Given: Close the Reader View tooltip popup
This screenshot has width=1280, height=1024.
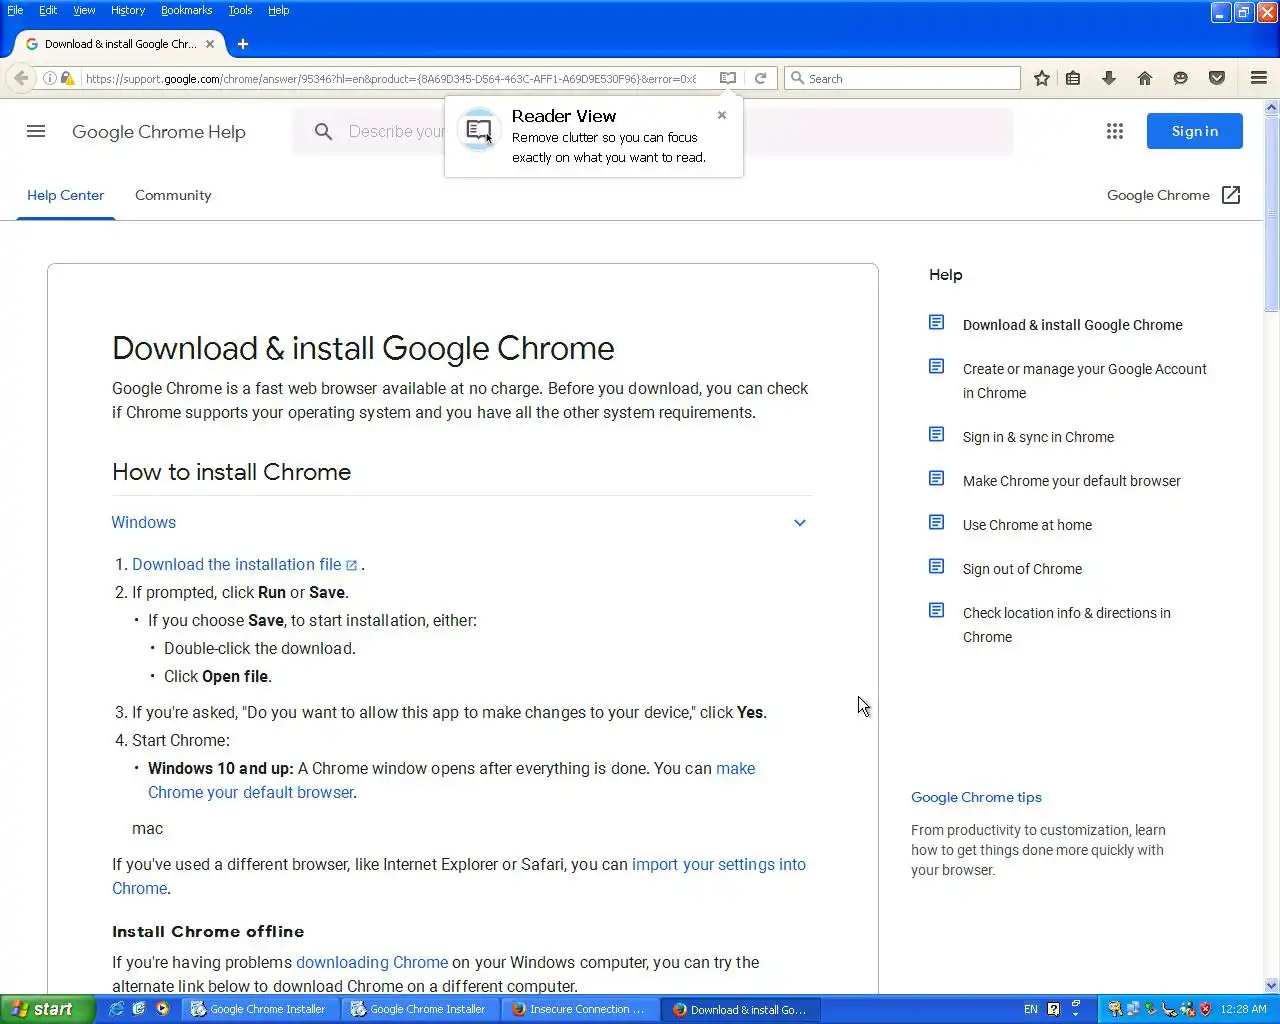Looking at the screenshot, I should click(722, 115).
